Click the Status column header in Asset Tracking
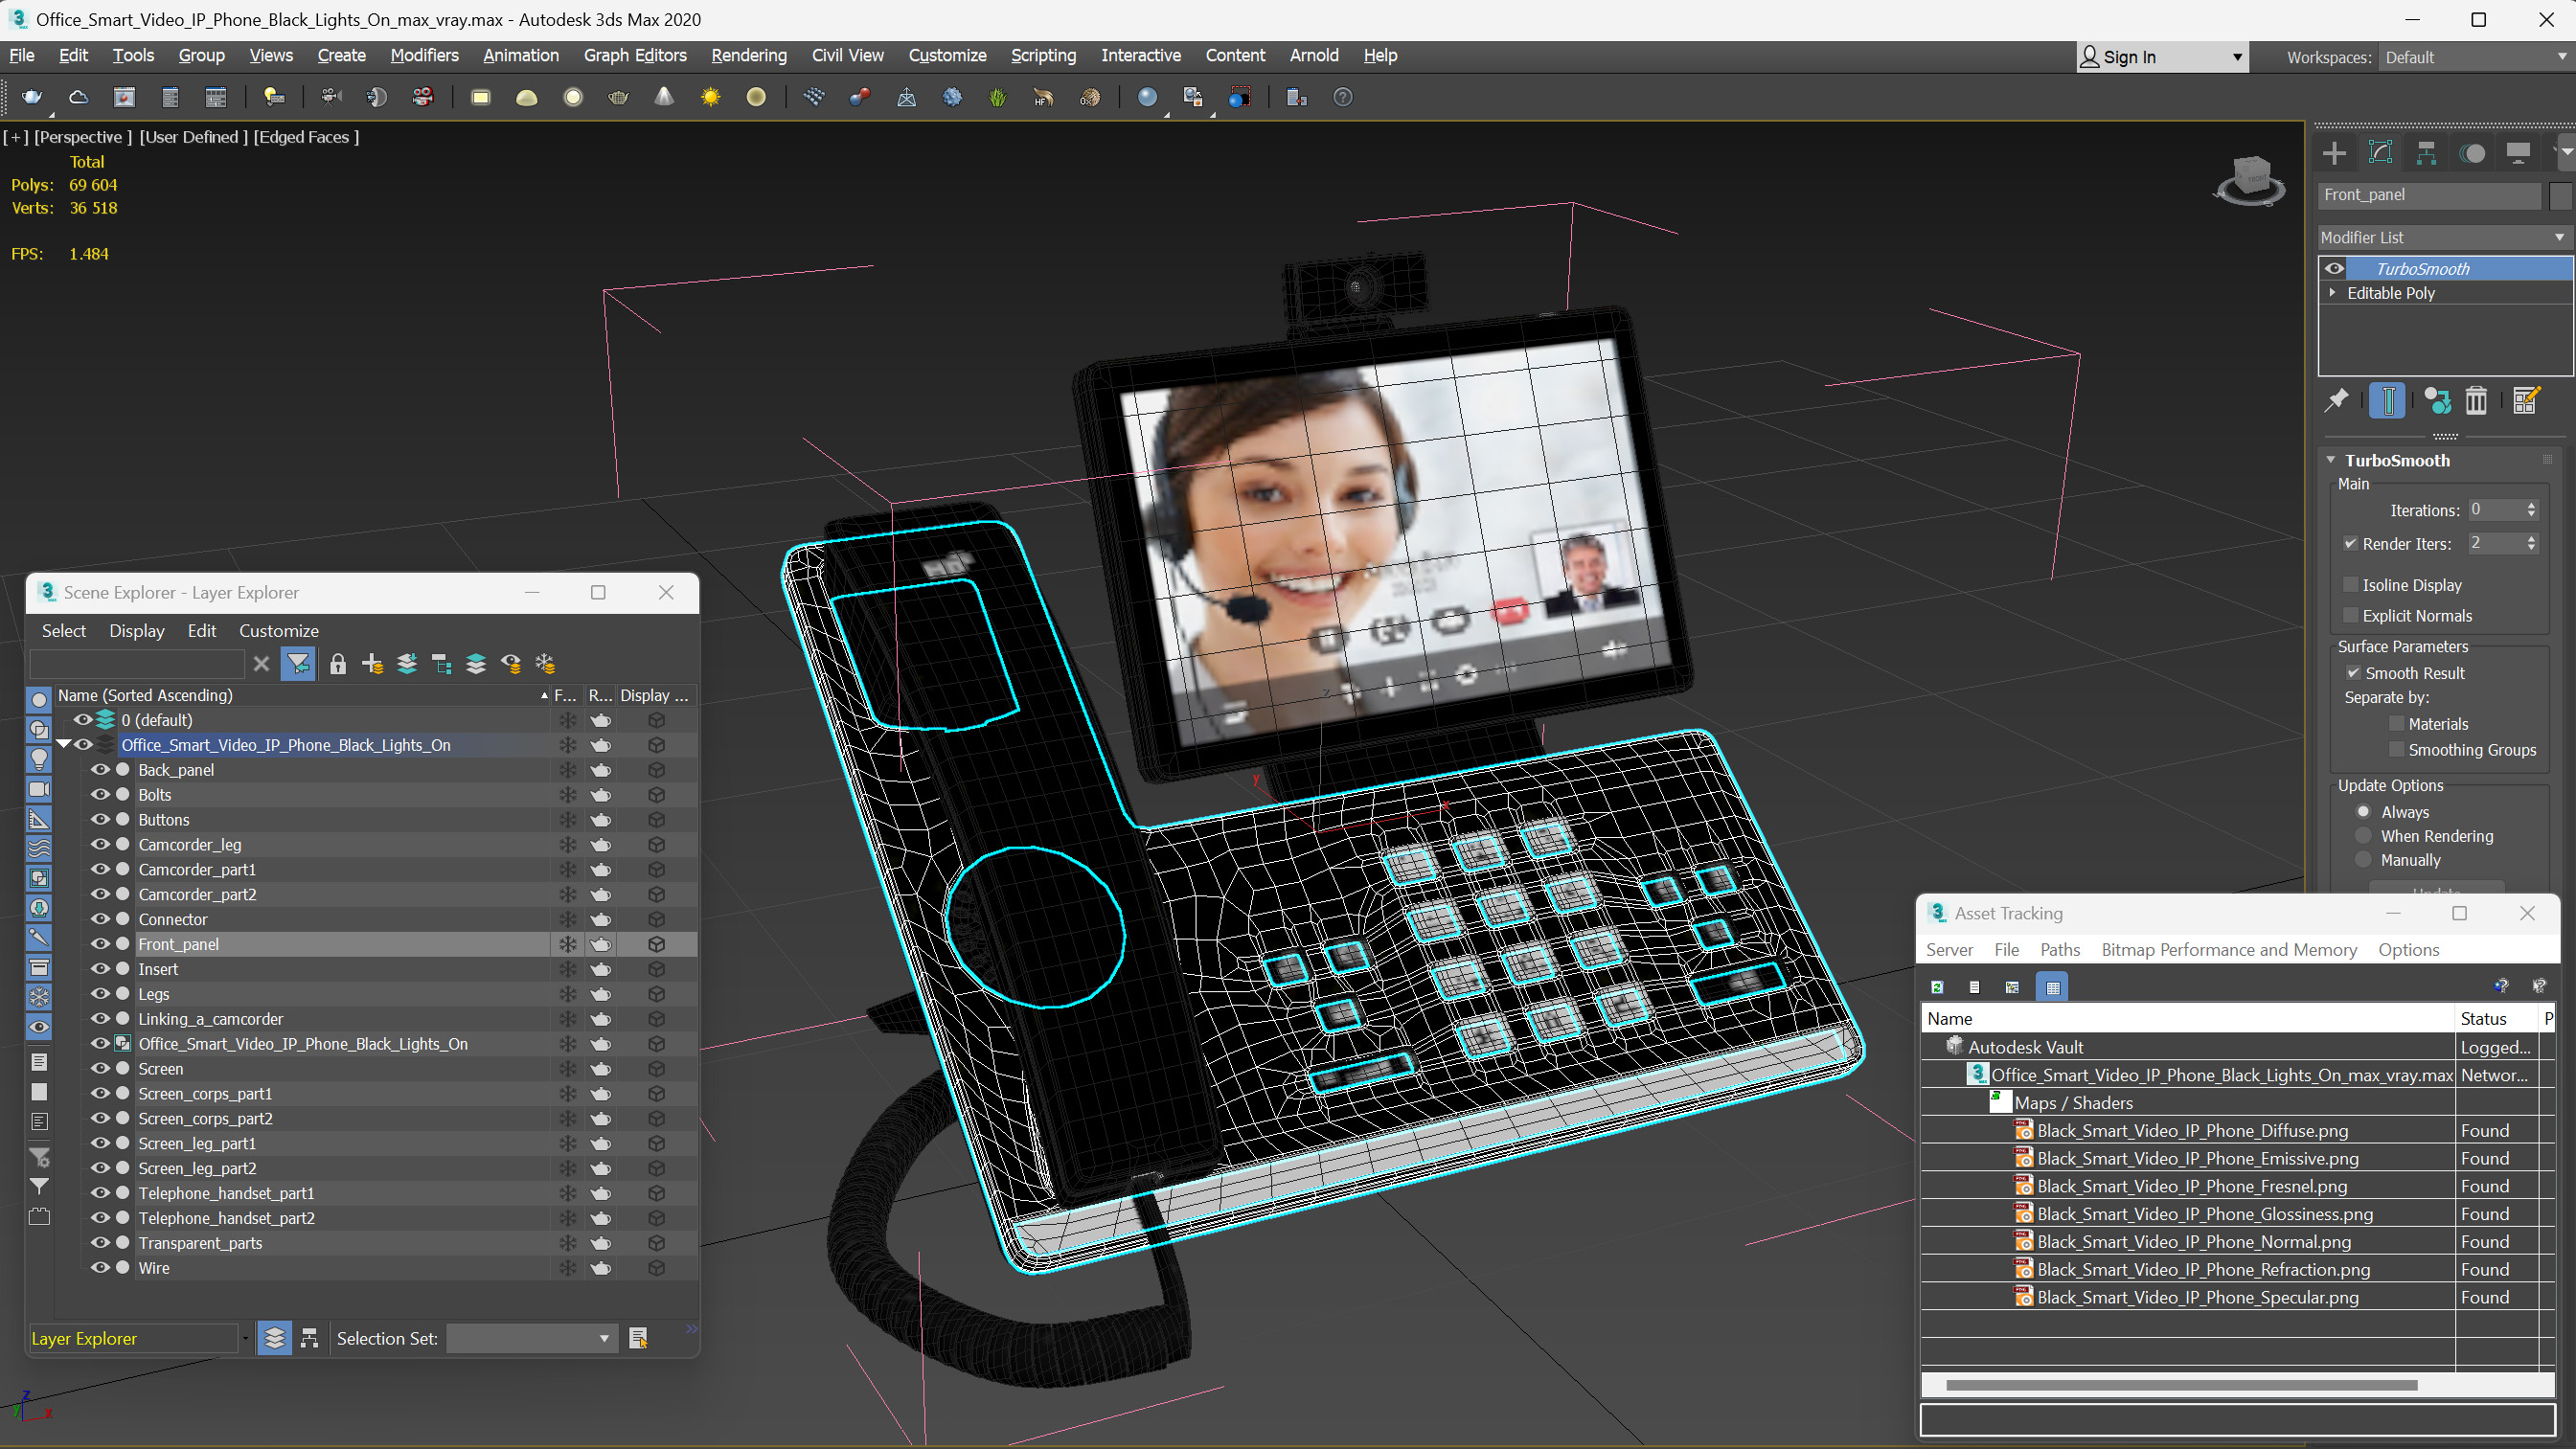 click(2497, 1018)
